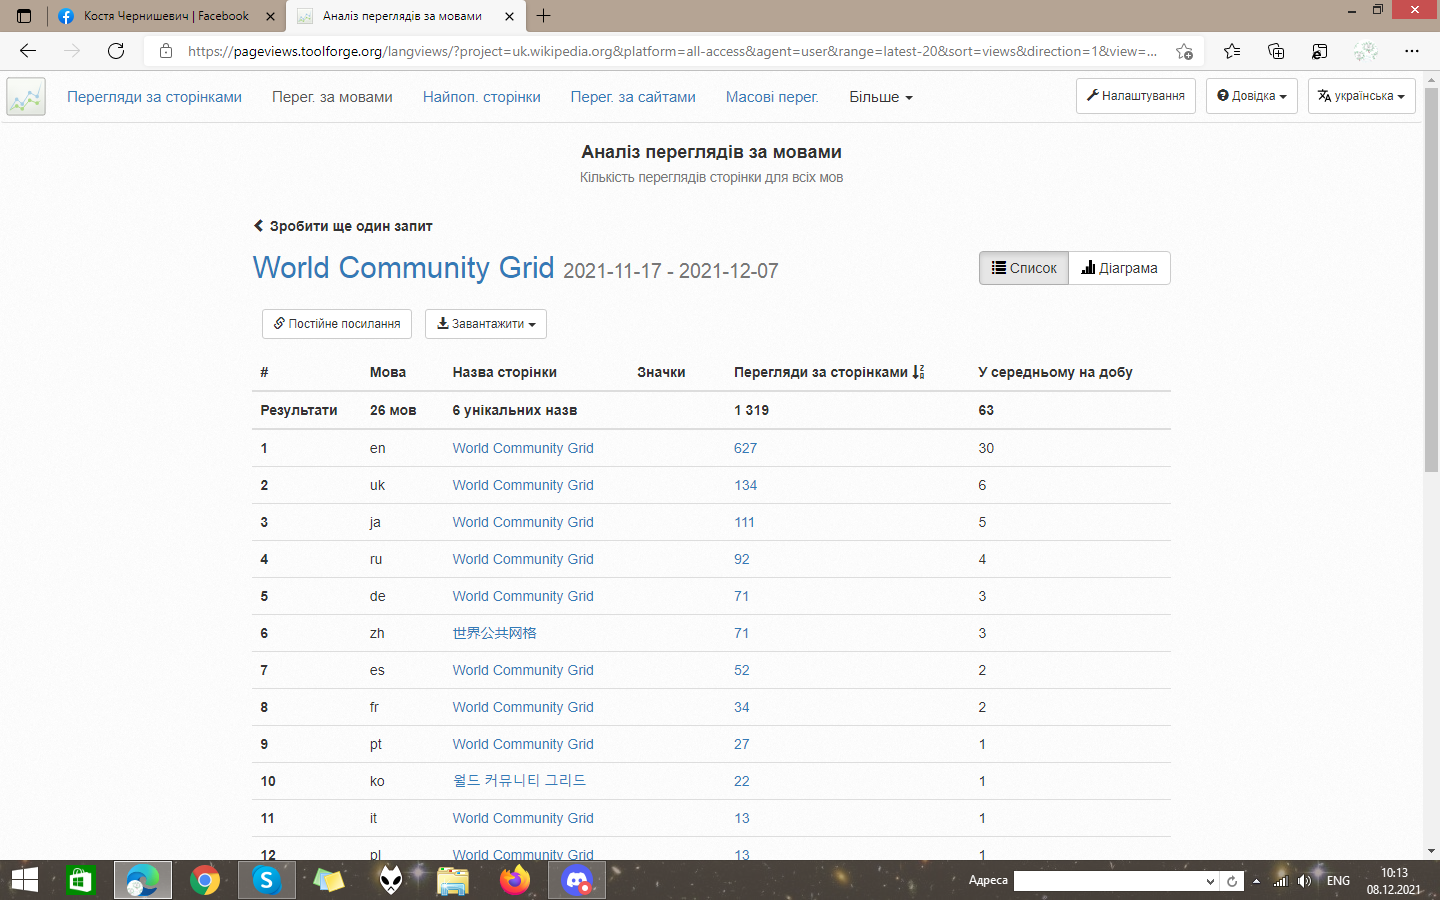Show hidden system tray icons

(x=1256, y=881)
